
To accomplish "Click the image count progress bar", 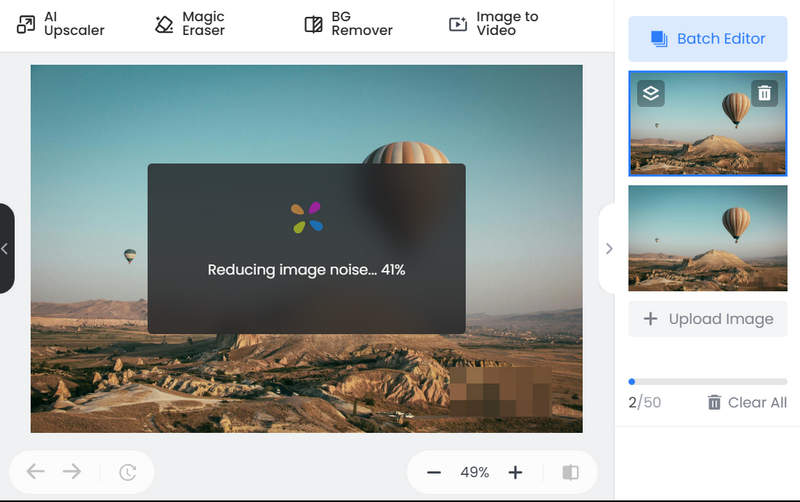I will click(707, 381).
